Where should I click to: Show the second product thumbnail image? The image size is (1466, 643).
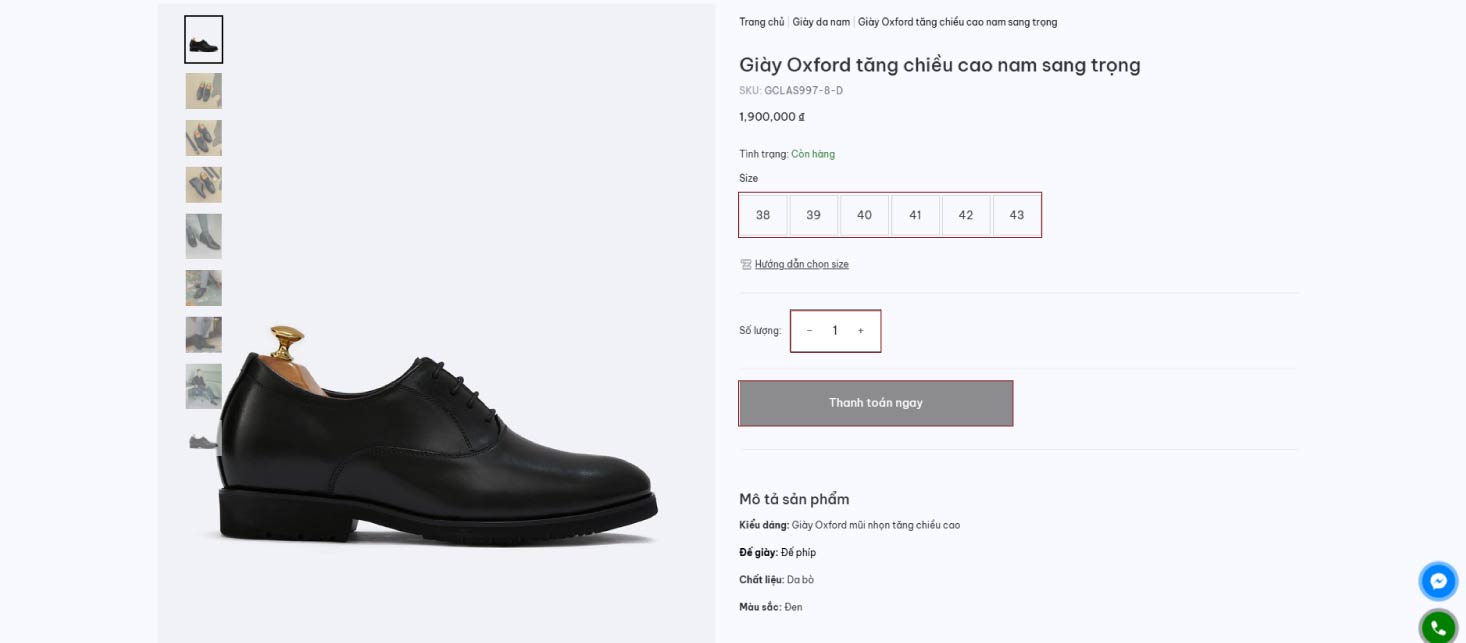point(204,91)
